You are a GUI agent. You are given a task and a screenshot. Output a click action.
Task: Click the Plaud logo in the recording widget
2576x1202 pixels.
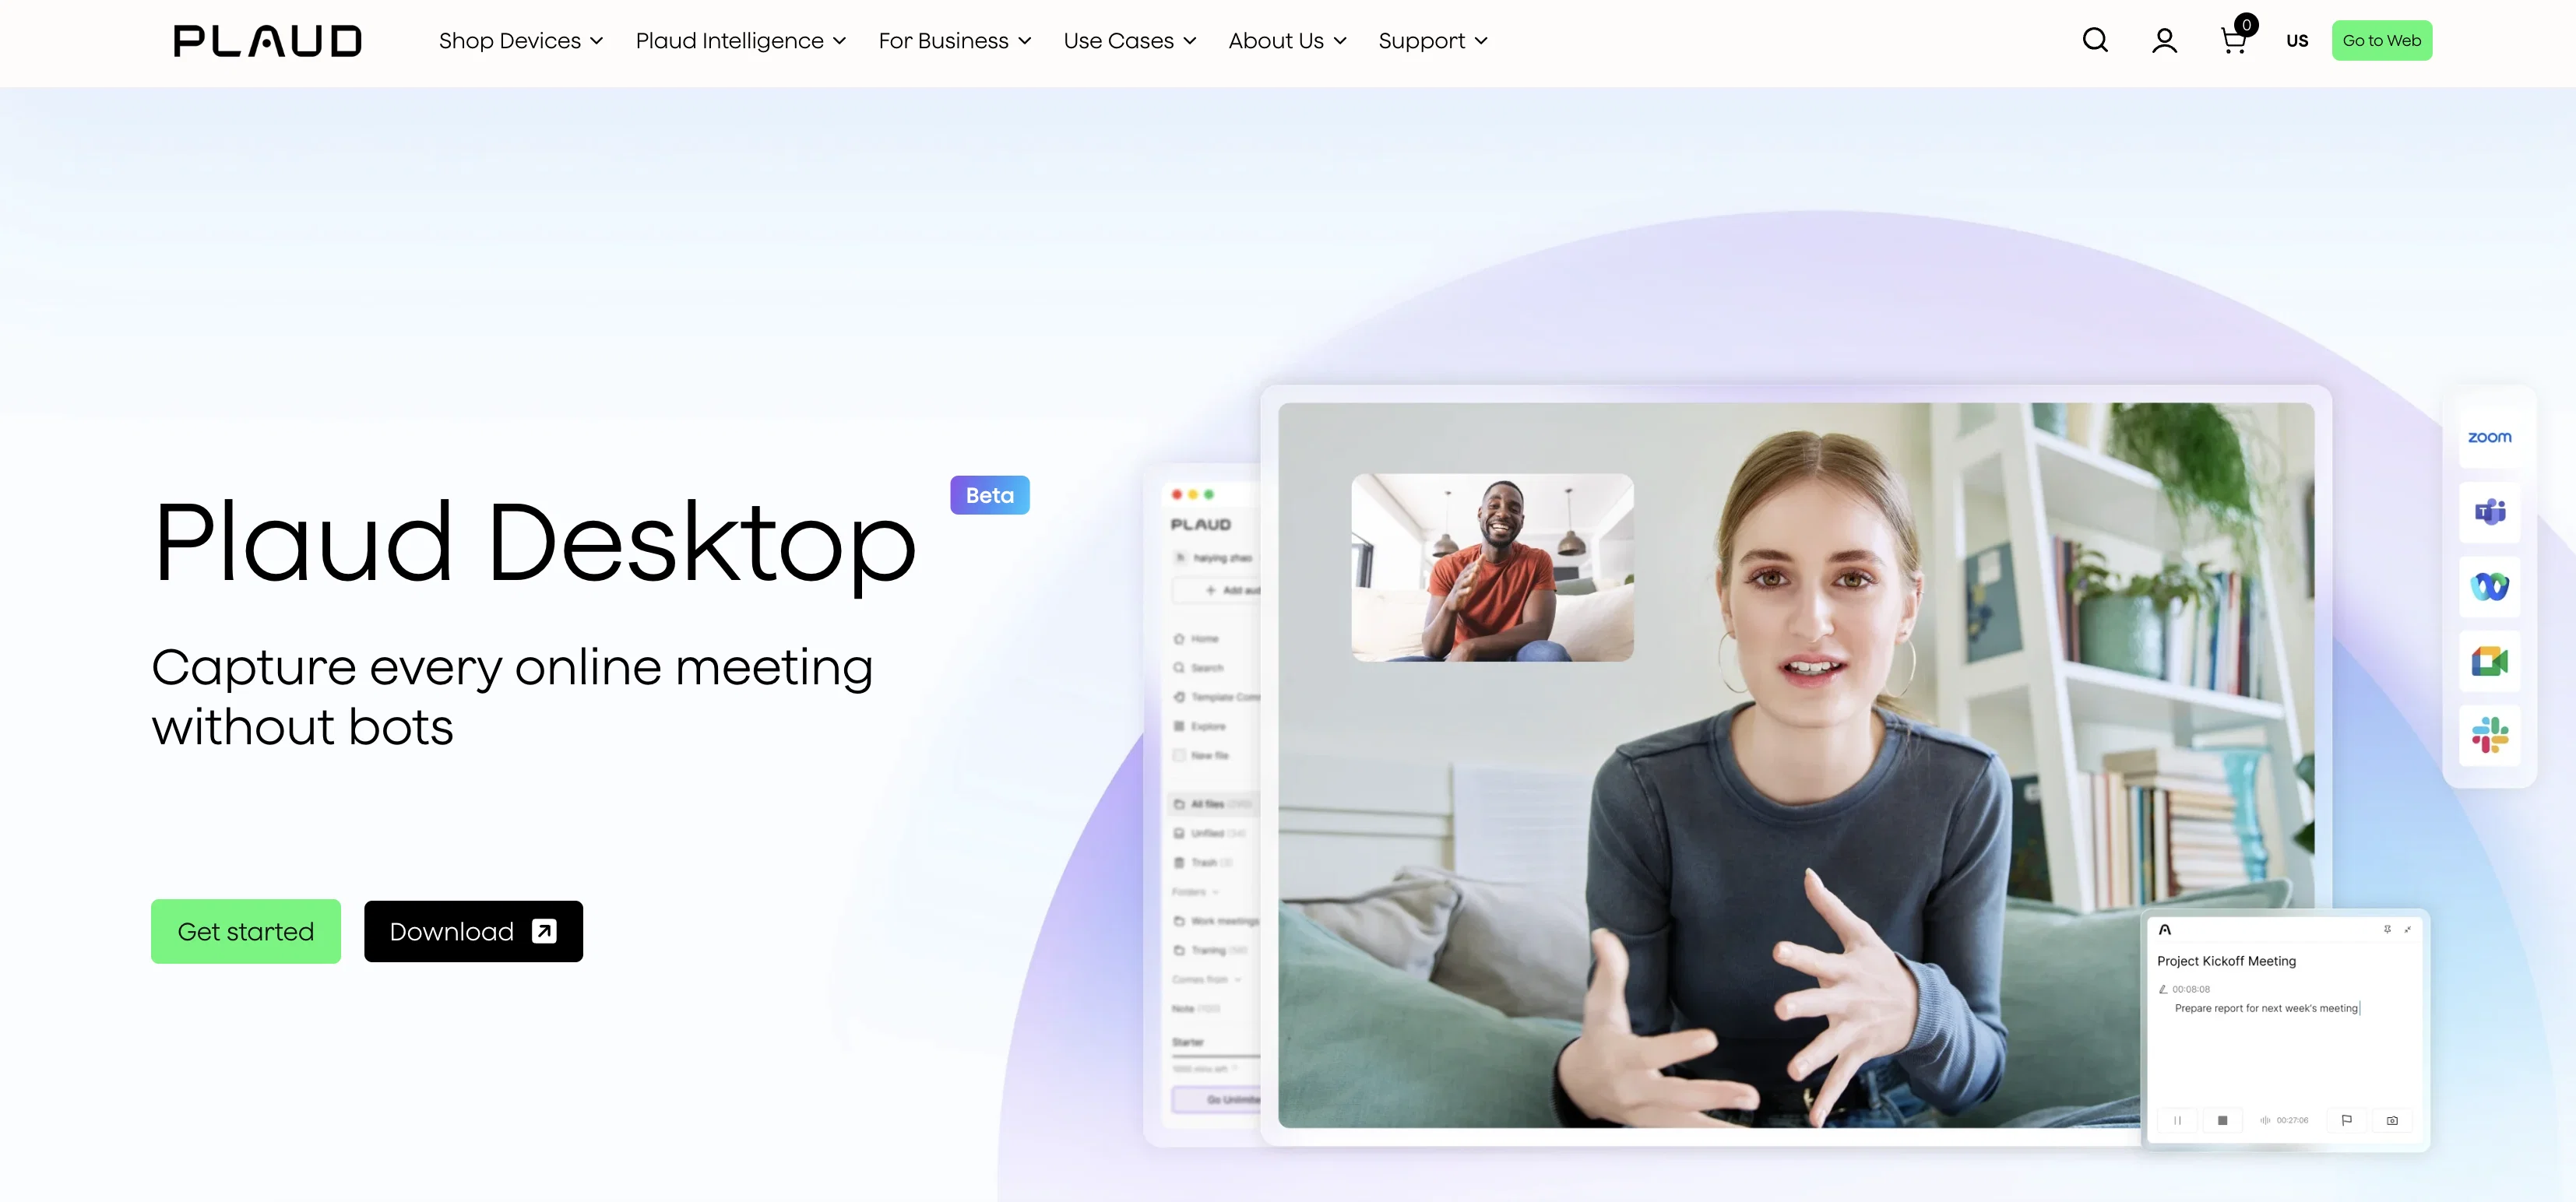tap(2165, 929)
